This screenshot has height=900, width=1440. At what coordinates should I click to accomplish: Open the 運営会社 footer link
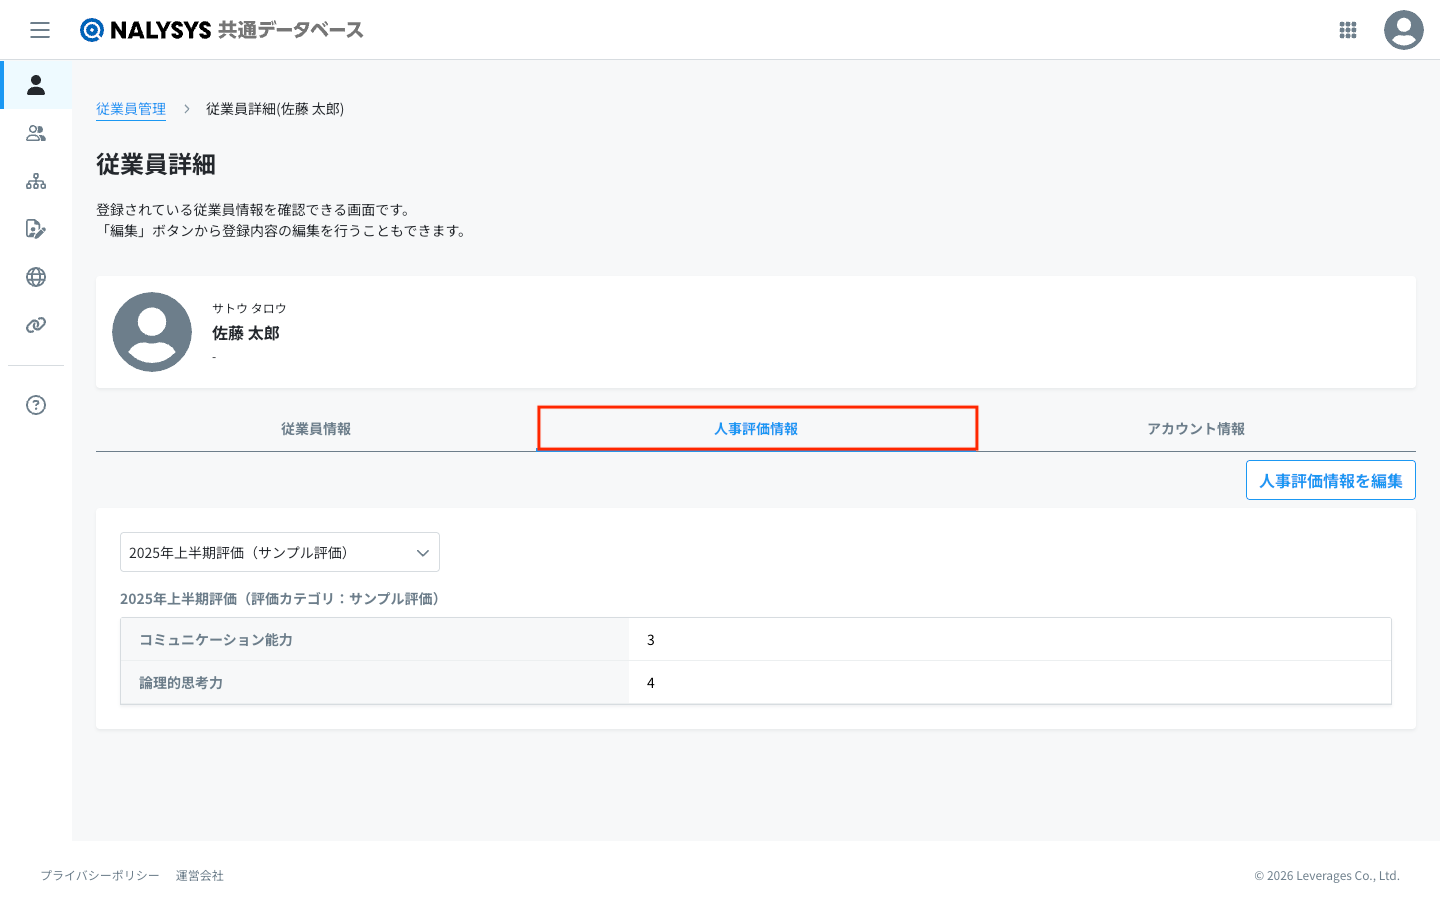pos(200,876)
